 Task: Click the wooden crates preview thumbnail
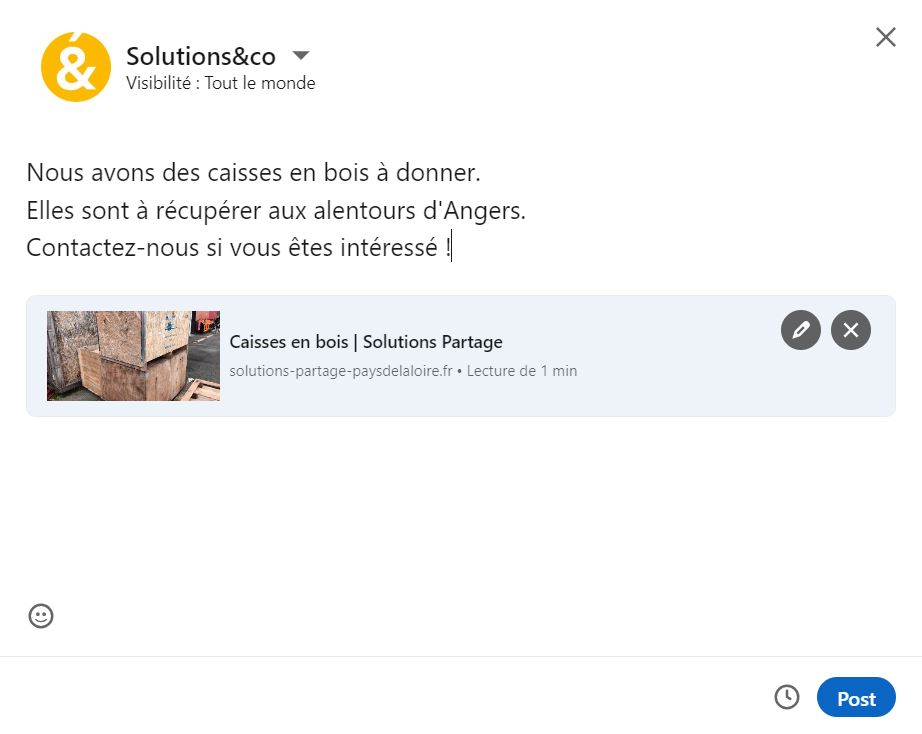click(133, 356)
